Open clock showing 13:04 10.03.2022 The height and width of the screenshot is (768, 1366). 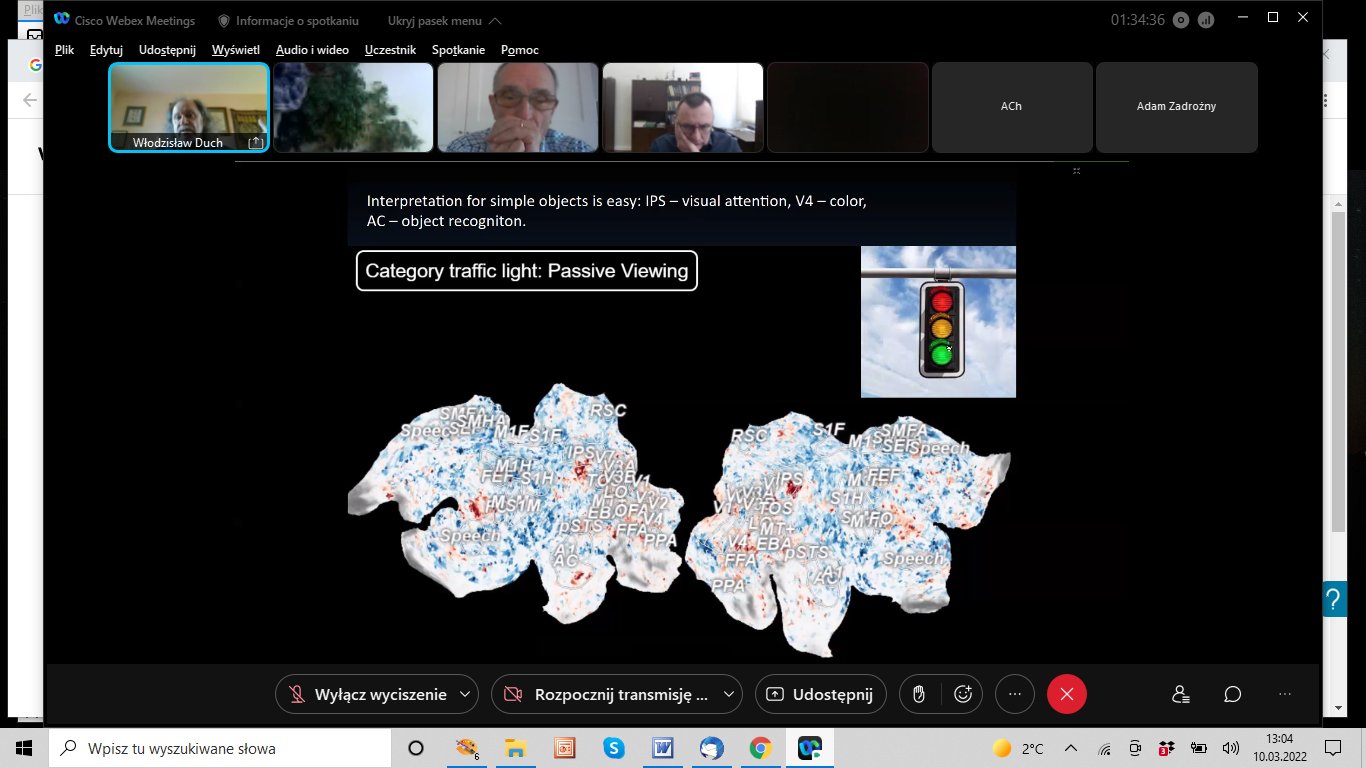1279,748
